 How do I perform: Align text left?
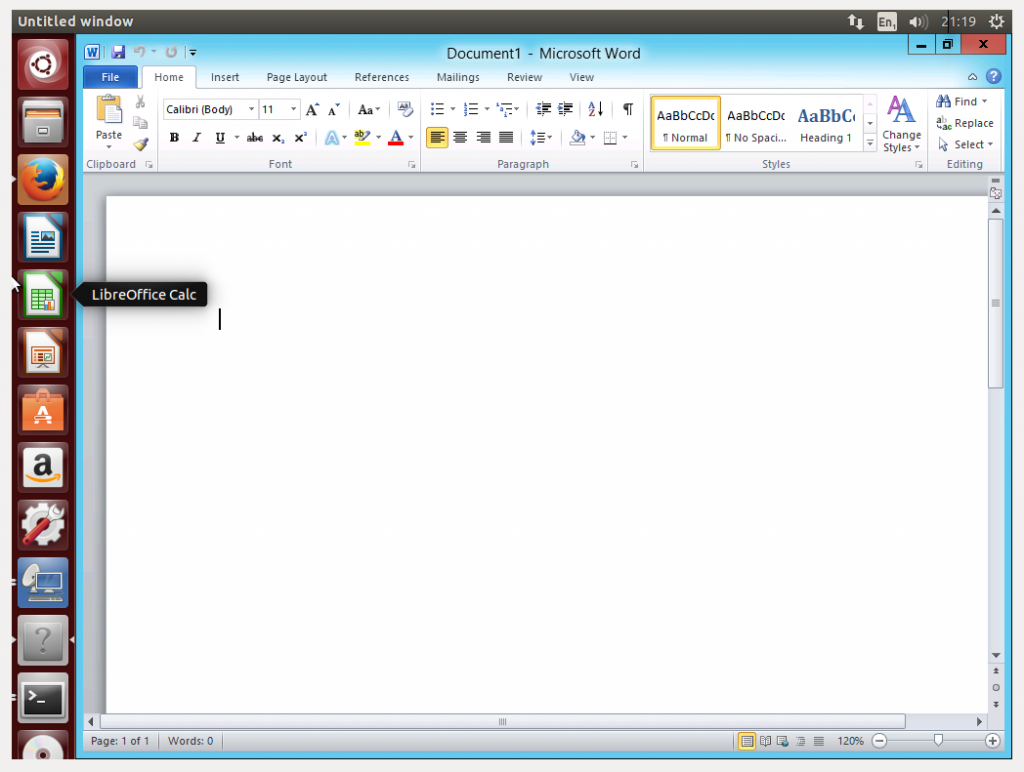point(437,138)
